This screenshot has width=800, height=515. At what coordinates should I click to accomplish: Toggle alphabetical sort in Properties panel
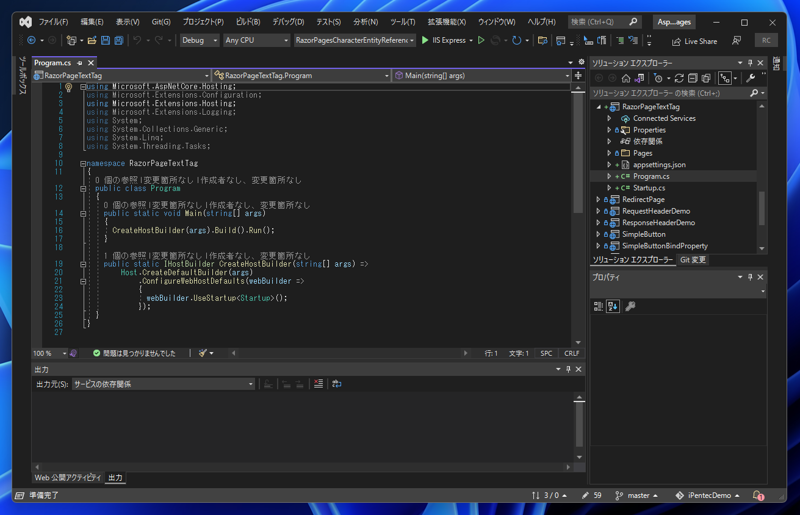[x=613, y=306]
